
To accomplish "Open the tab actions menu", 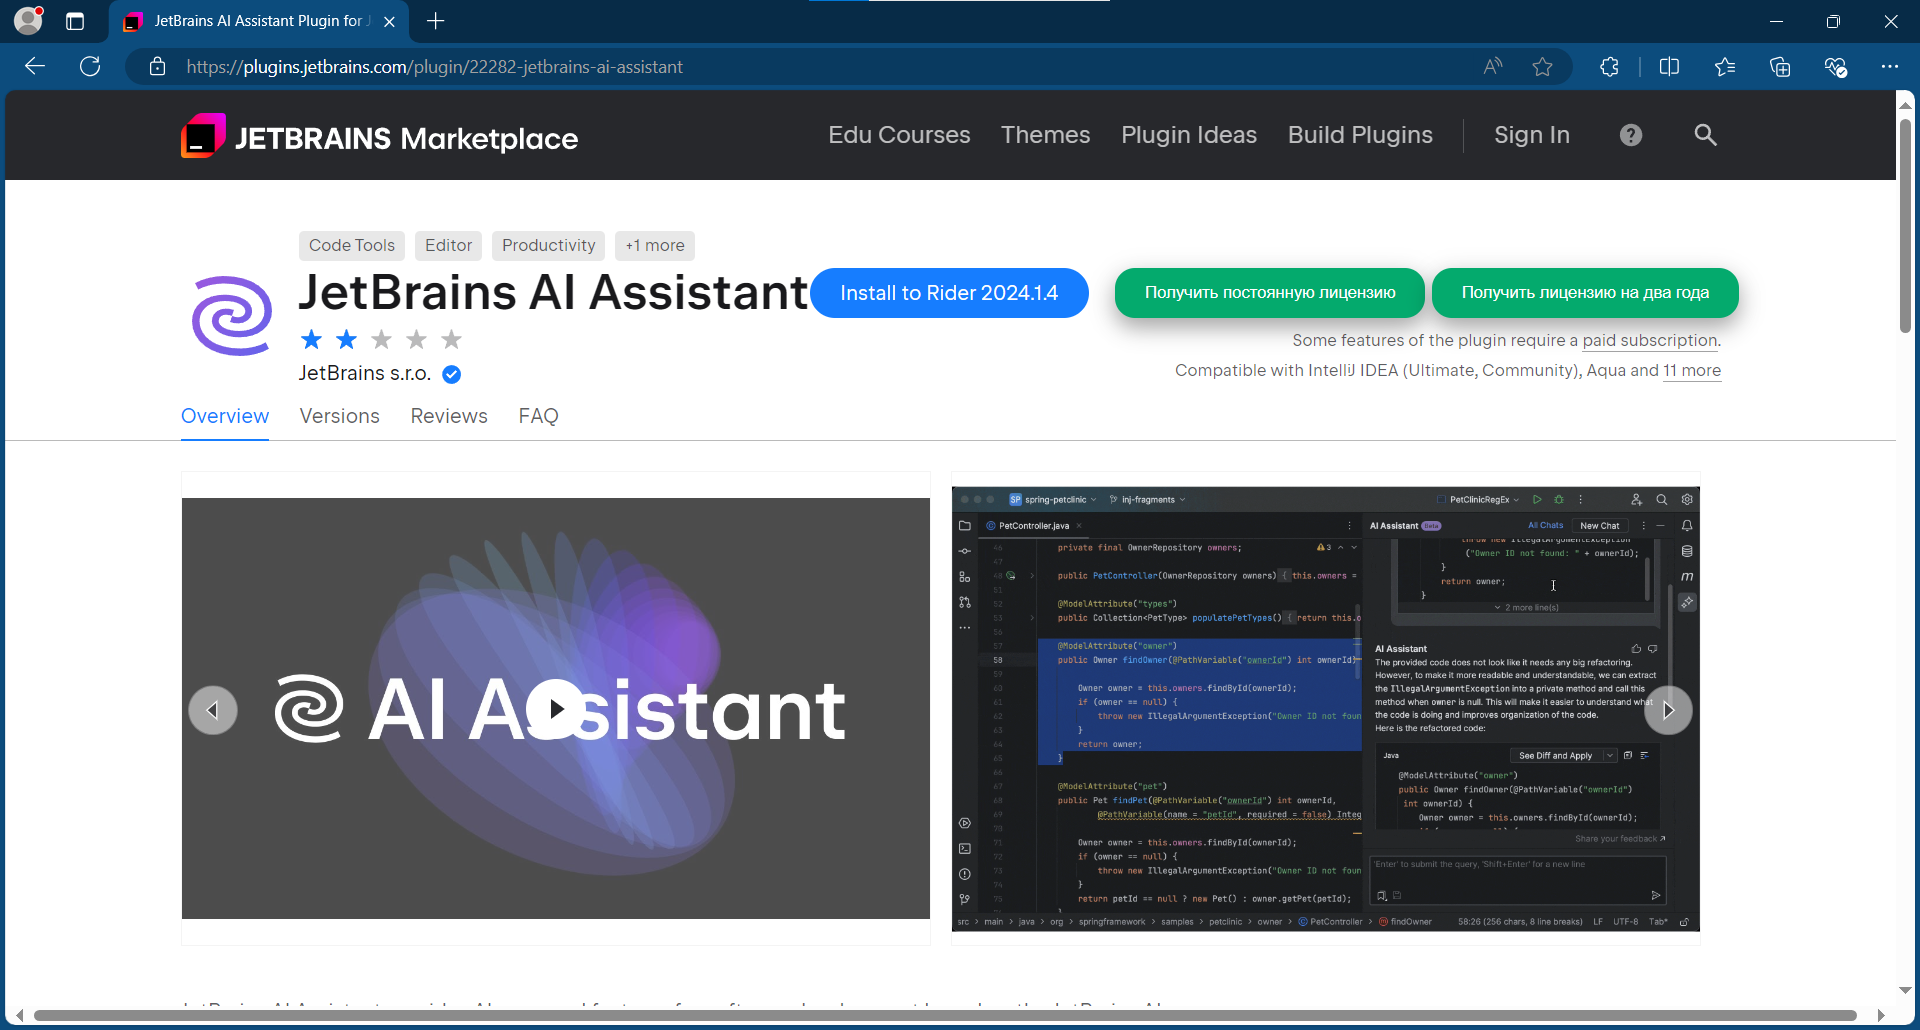I will pos(75,21).
